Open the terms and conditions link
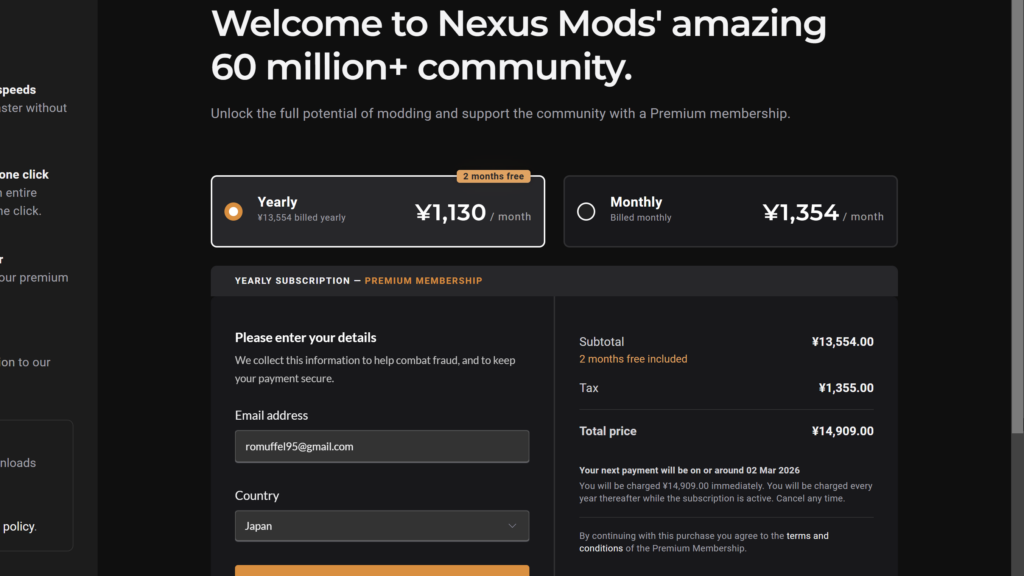 (x=806, y=536)
